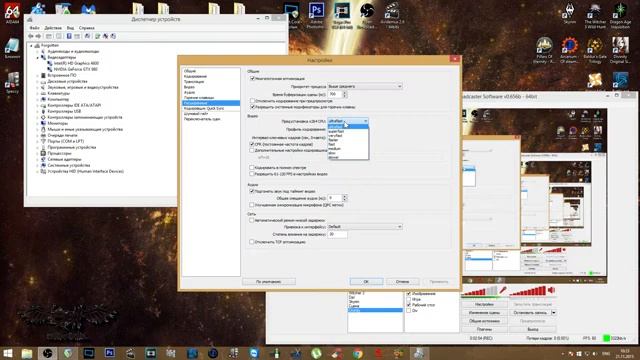Viewport: 640px width, 360px height.
Task: Adjust the microphone volume meter in OBS
Action: coord(480,291)
